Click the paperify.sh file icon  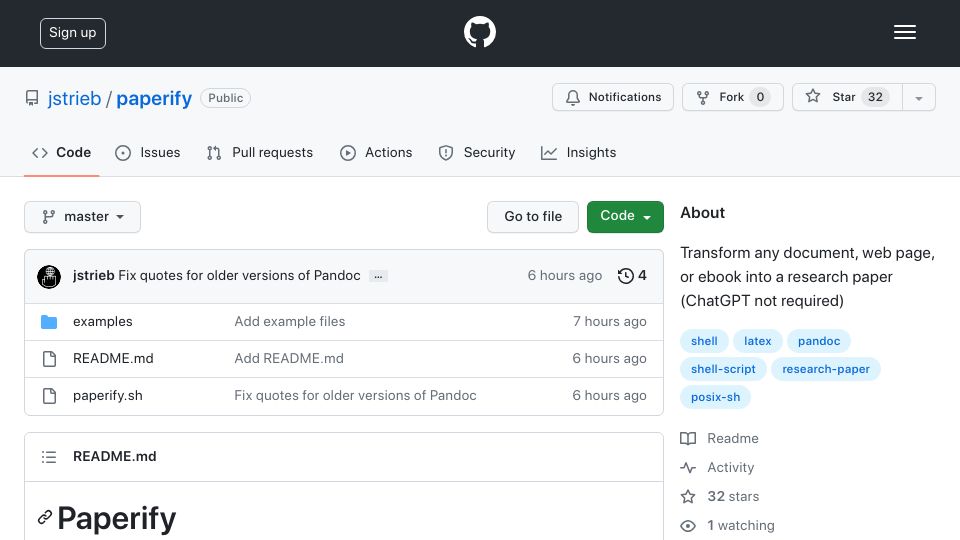click(x=50, y=396)
